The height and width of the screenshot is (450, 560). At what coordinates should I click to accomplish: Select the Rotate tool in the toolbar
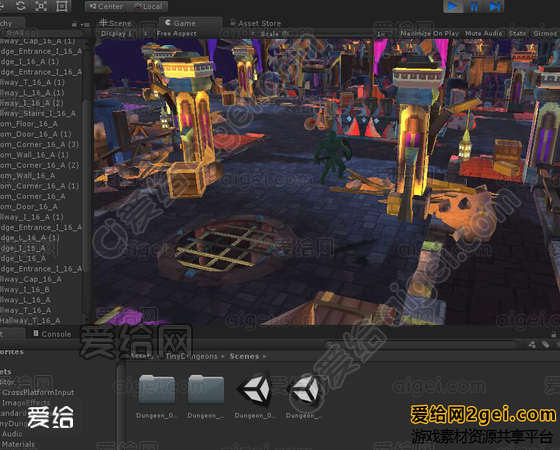click(21, 6)
